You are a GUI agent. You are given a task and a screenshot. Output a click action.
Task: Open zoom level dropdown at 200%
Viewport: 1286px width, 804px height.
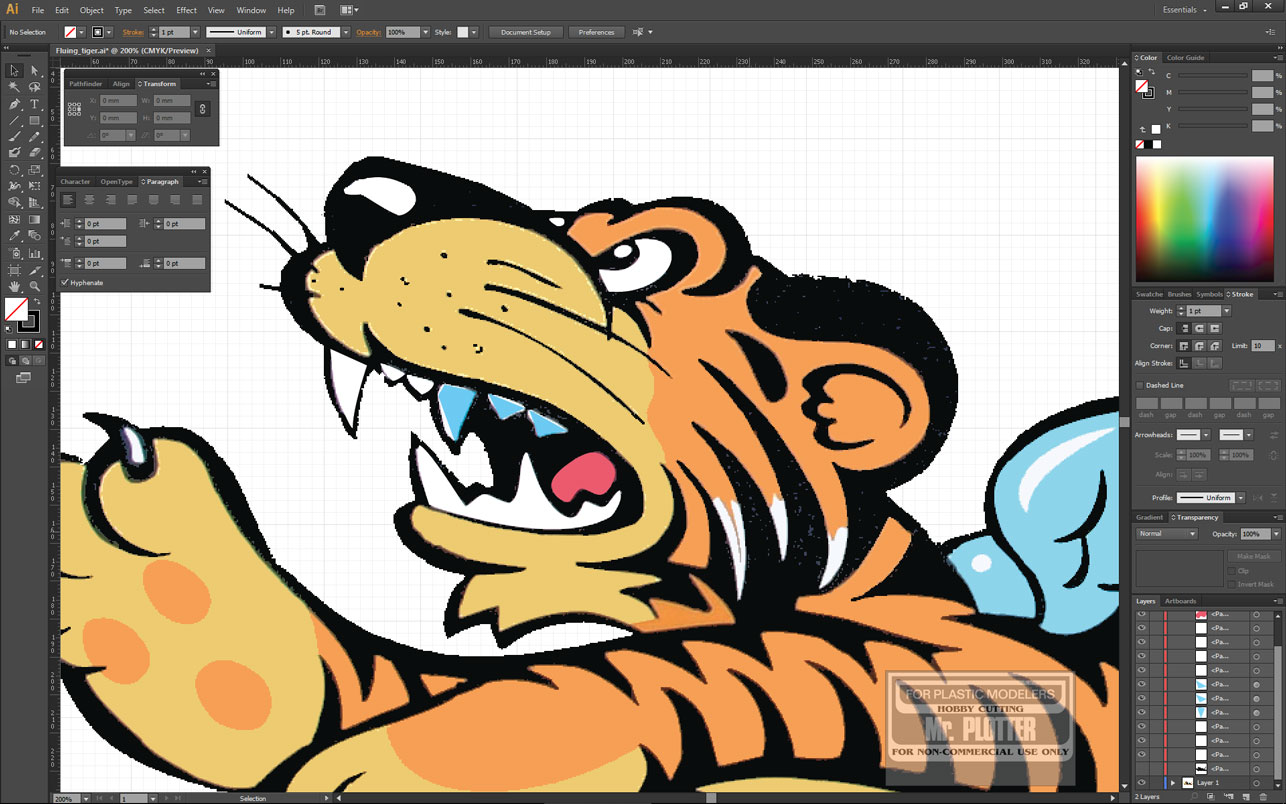84,798
